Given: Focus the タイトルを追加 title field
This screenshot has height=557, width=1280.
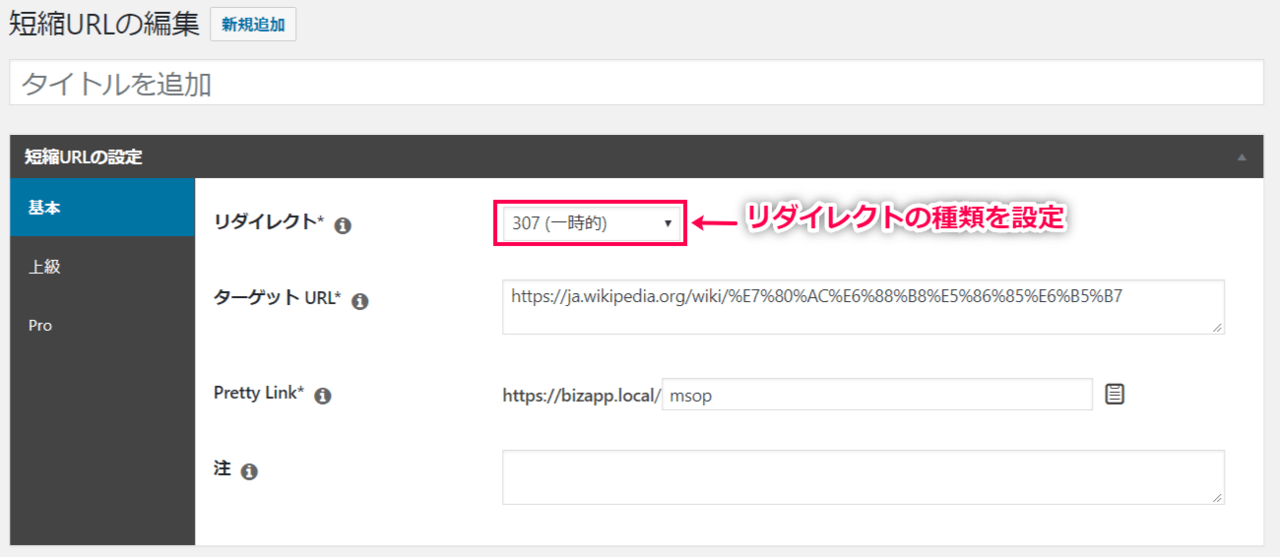Looking at the screenshot, I should 636,83.
